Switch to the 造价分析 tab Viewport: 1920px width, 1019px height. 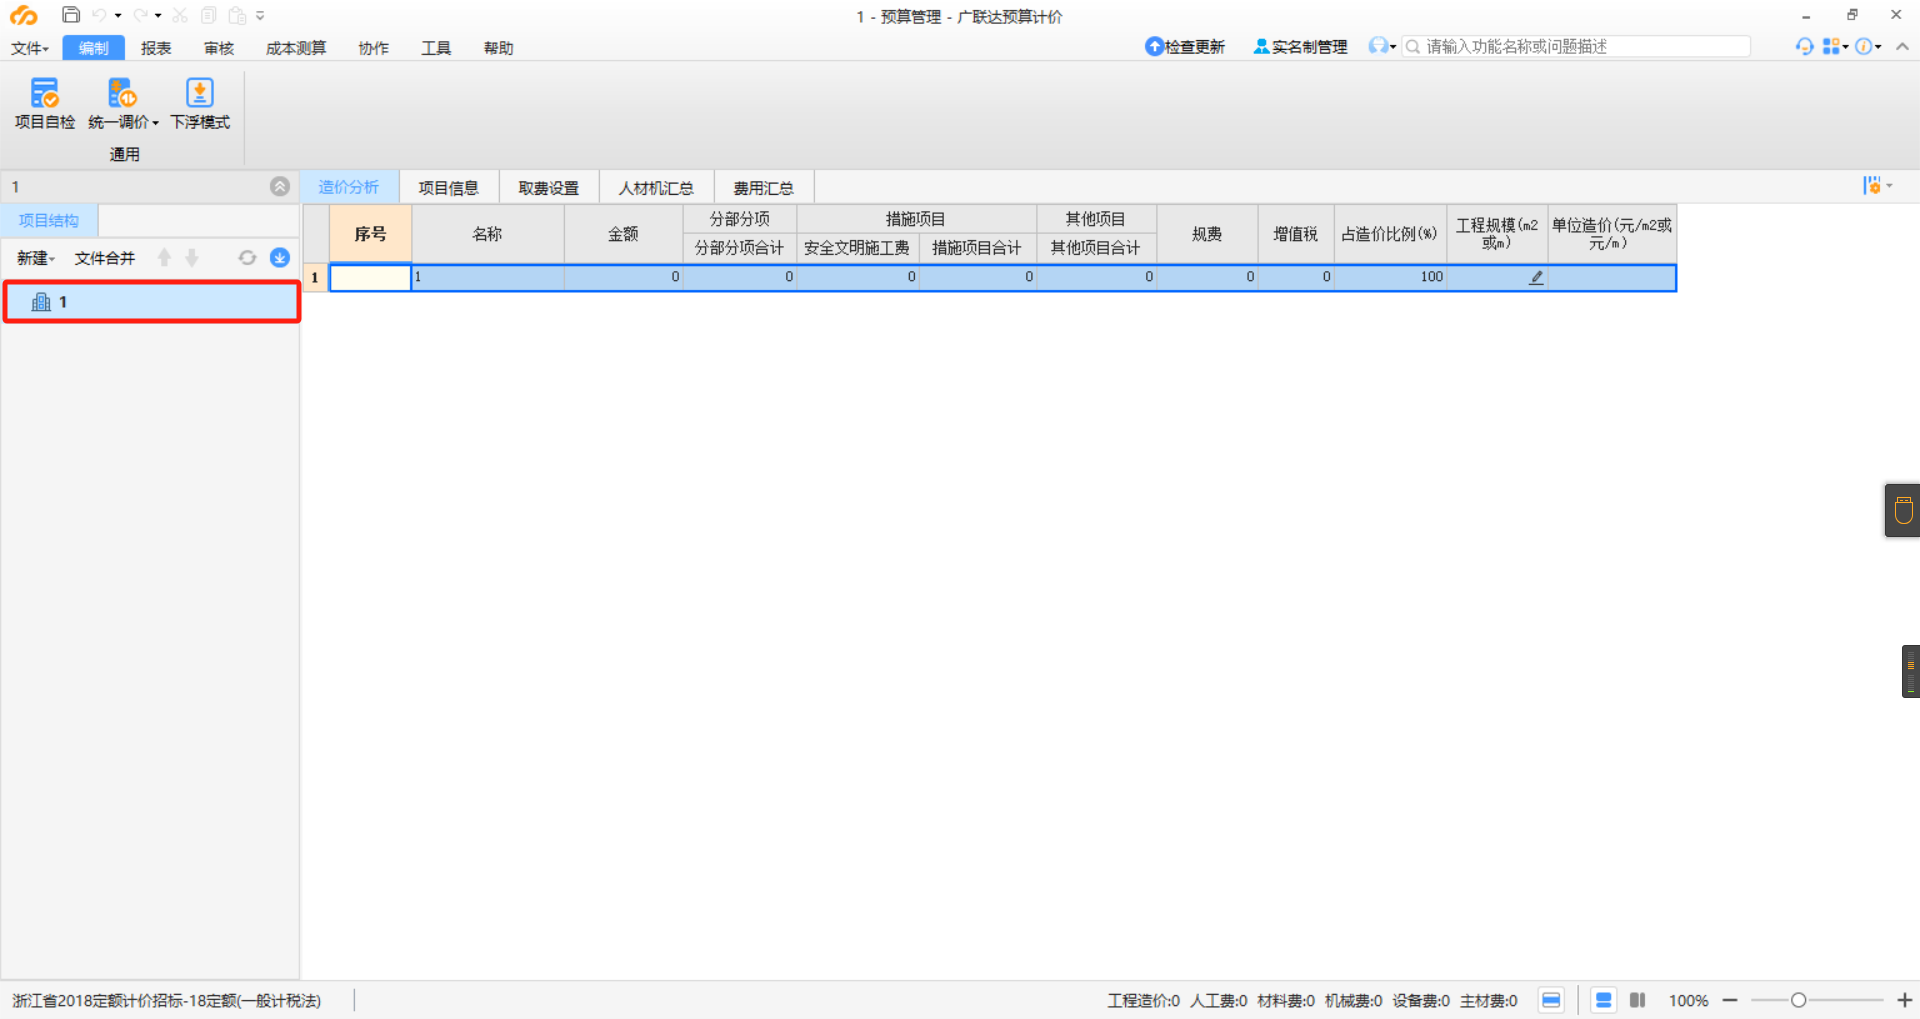tap(349, 187)
